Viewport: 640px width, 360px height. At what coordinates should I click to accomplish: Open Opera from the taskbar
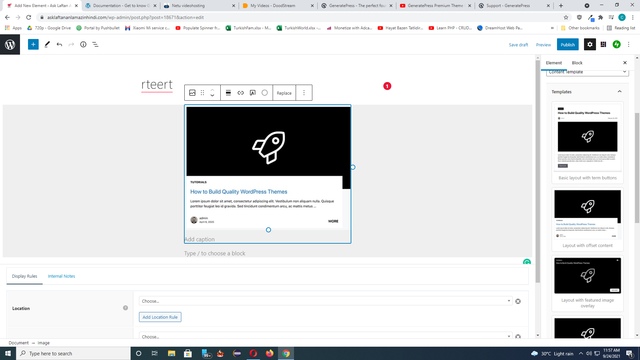[x=253, y=353]
